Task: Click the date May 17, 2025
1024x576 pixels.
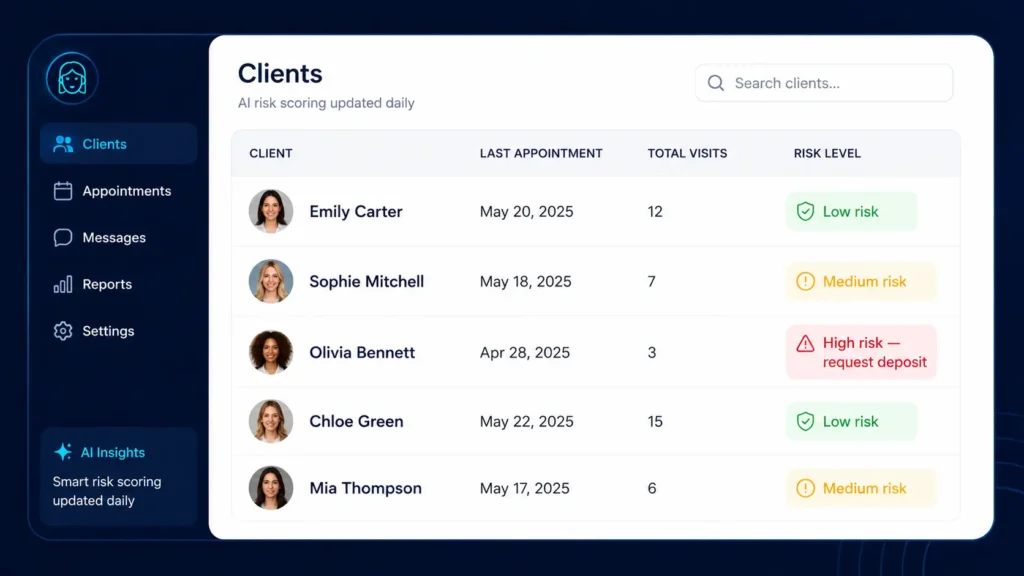Action: [525, 488]
